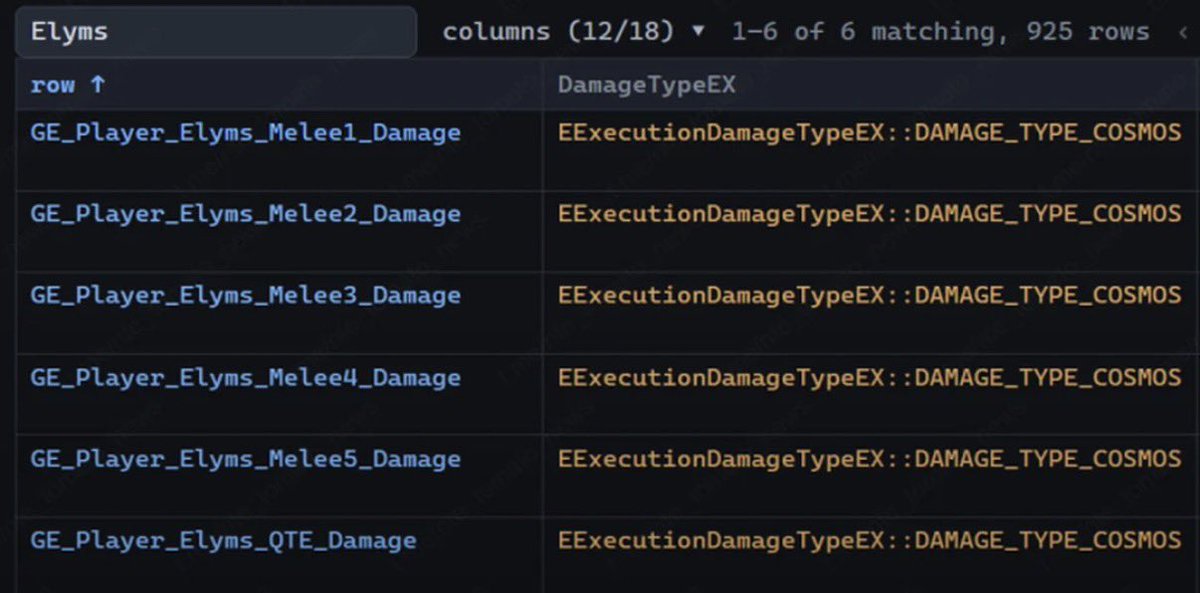Toggle the ascending sort arrow on row
Viewport: 1200px width, 593px height.
(97, 85)
